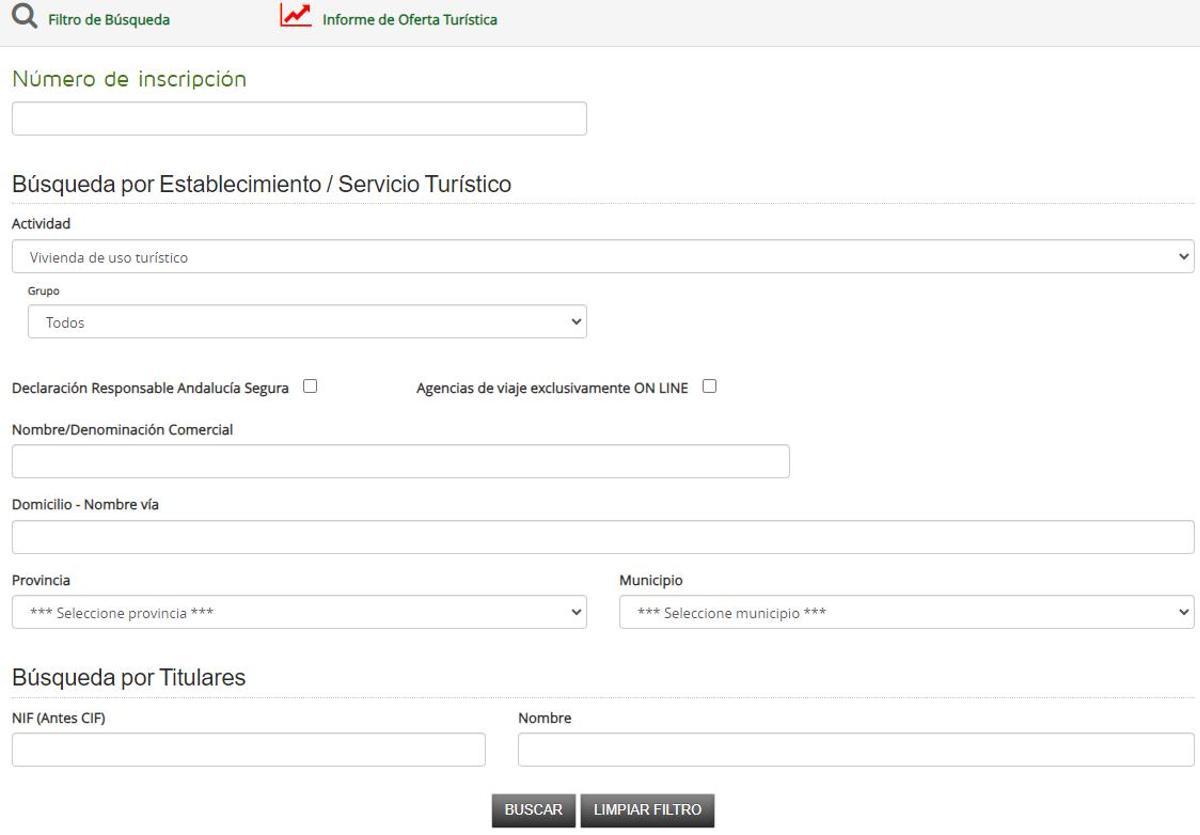Click the LIMPIAR FILTRO button

pyautogui.click(x=647, y=810)
